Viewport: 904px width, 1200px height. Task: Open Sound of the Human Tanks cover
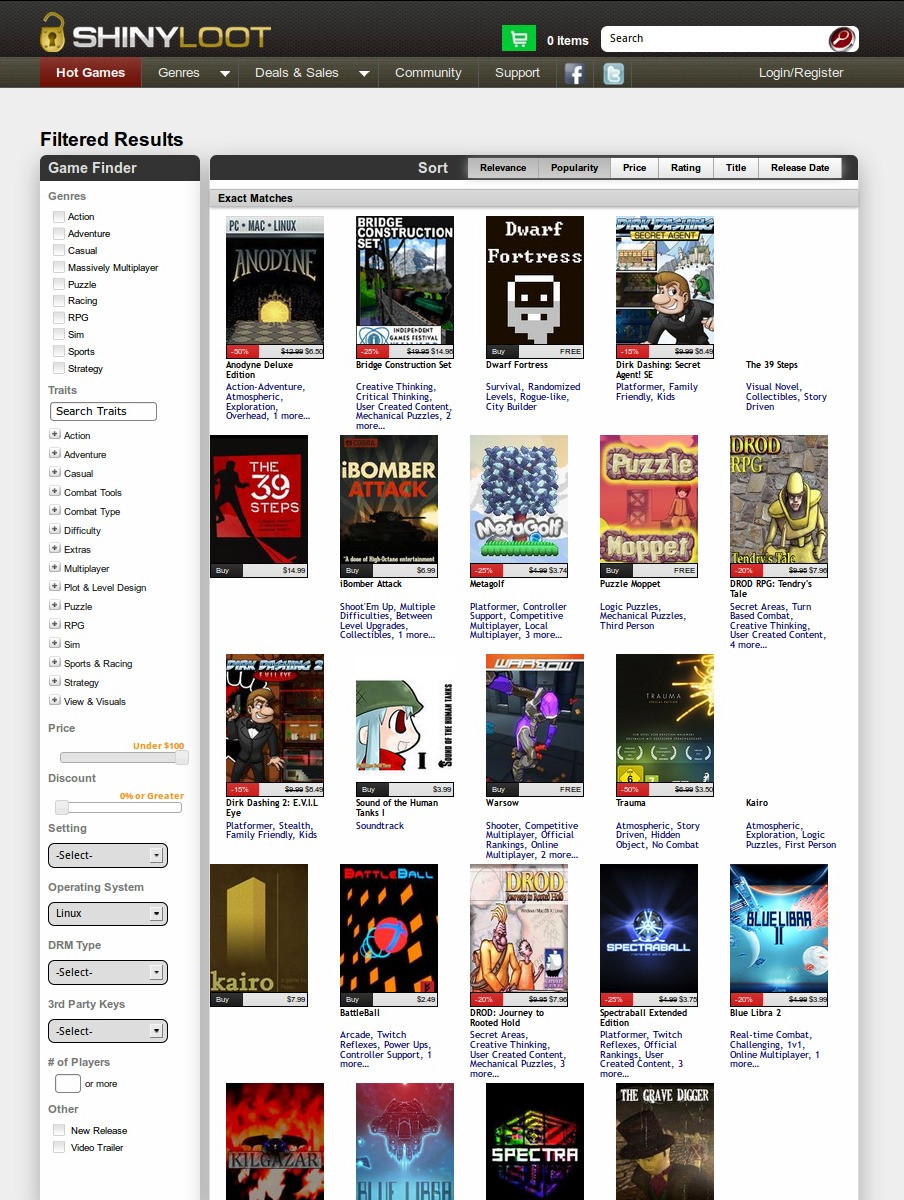(x=405, y=718)
